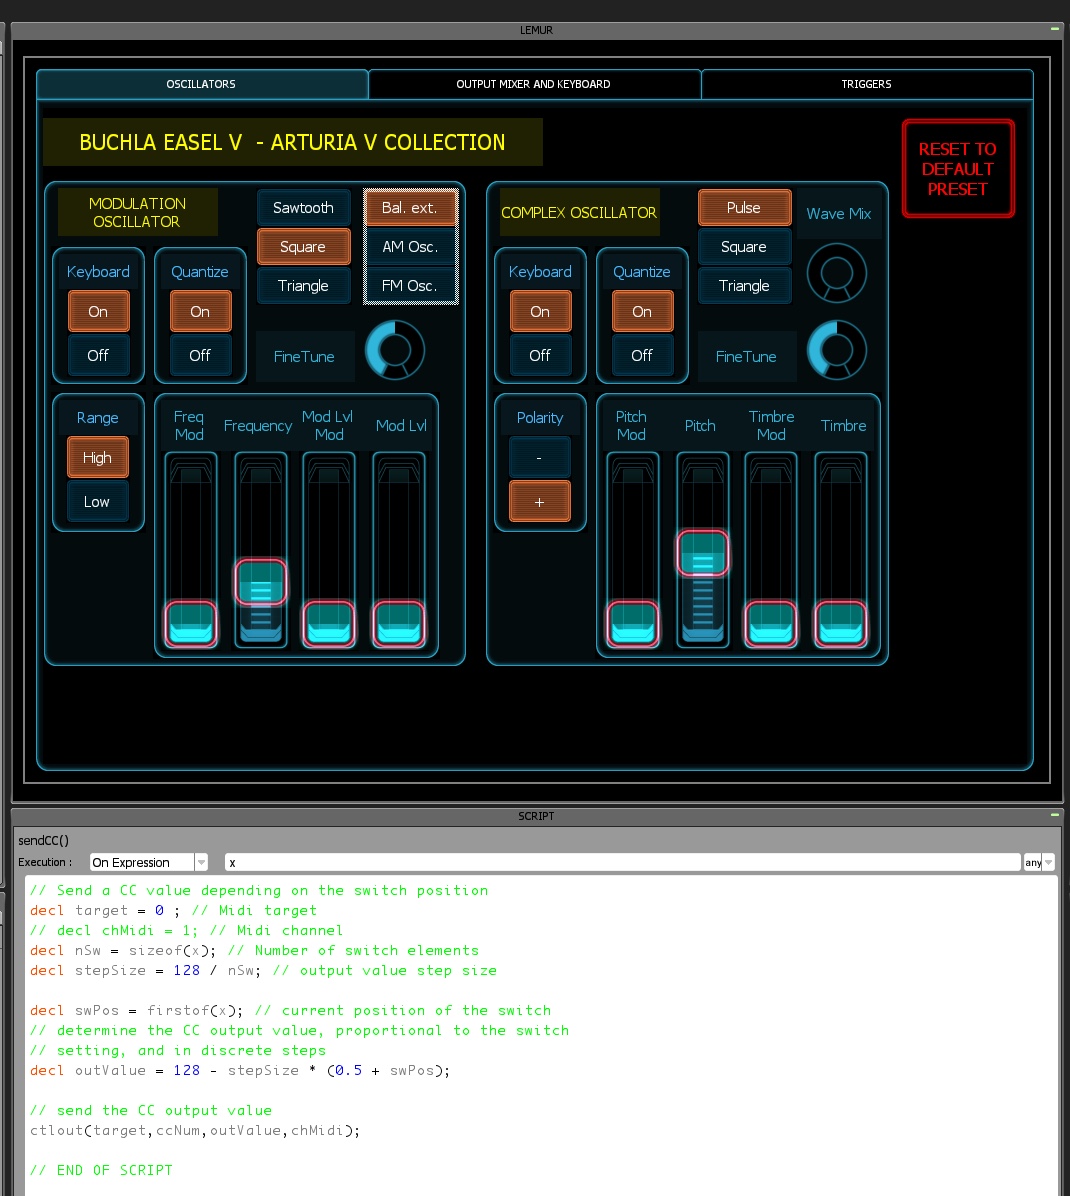Choose FM Osc. modulation mode
Image resolution: width=1070 pixels, height=1196 pixels.
(x=410, y=285)
